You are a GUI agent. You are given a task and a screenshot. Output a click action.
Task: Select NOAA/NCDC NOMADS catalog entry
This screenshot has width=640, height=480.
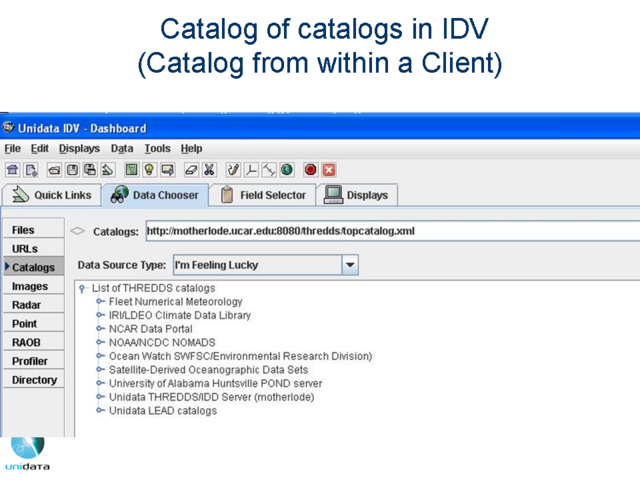148,343
